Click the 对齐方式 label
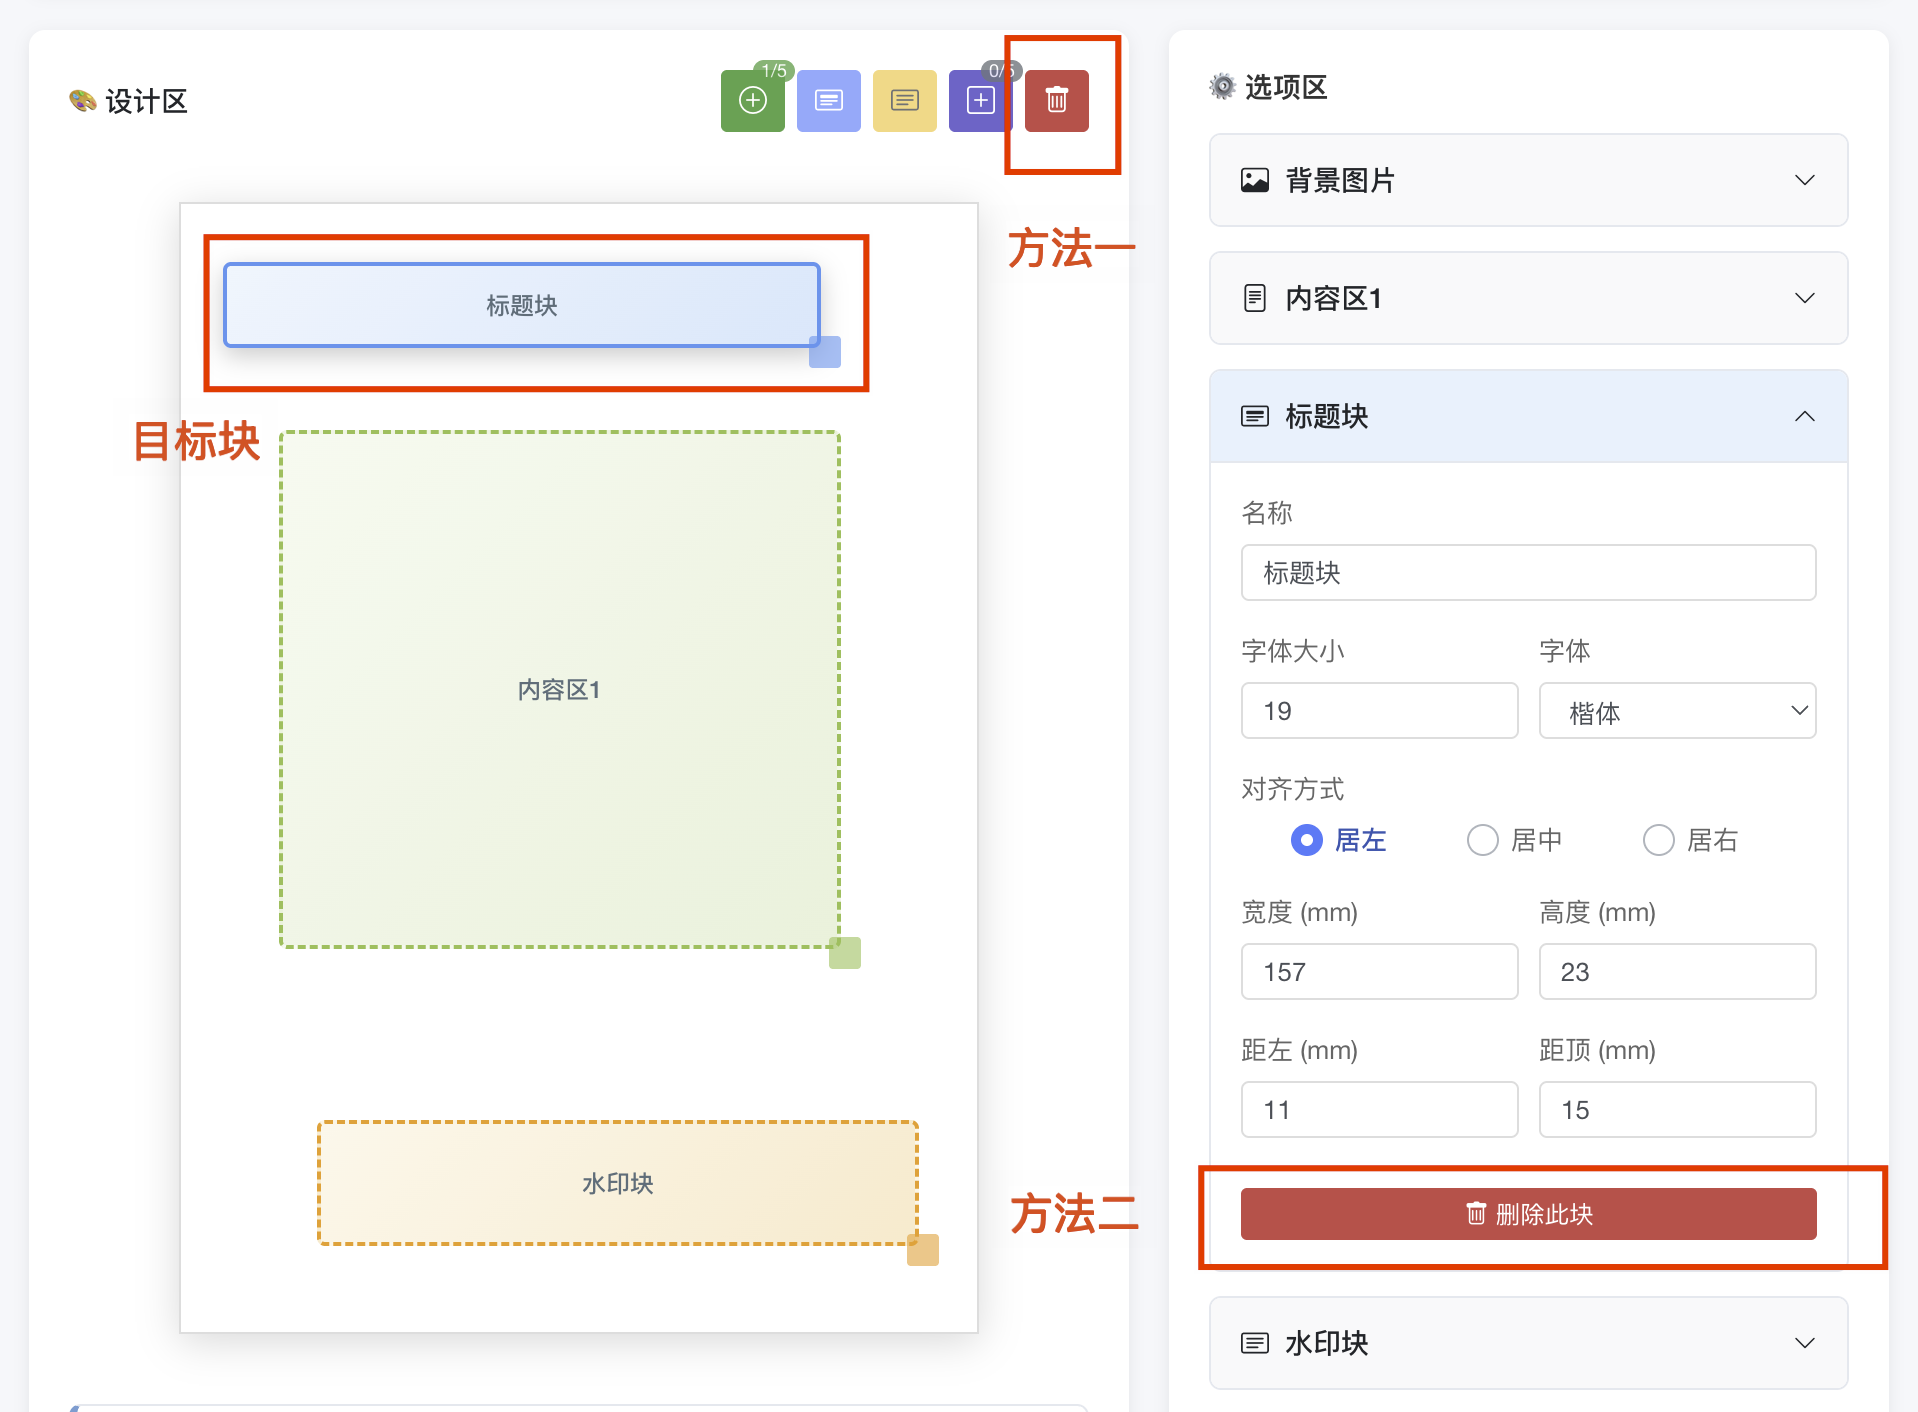 pos(1292,789)
